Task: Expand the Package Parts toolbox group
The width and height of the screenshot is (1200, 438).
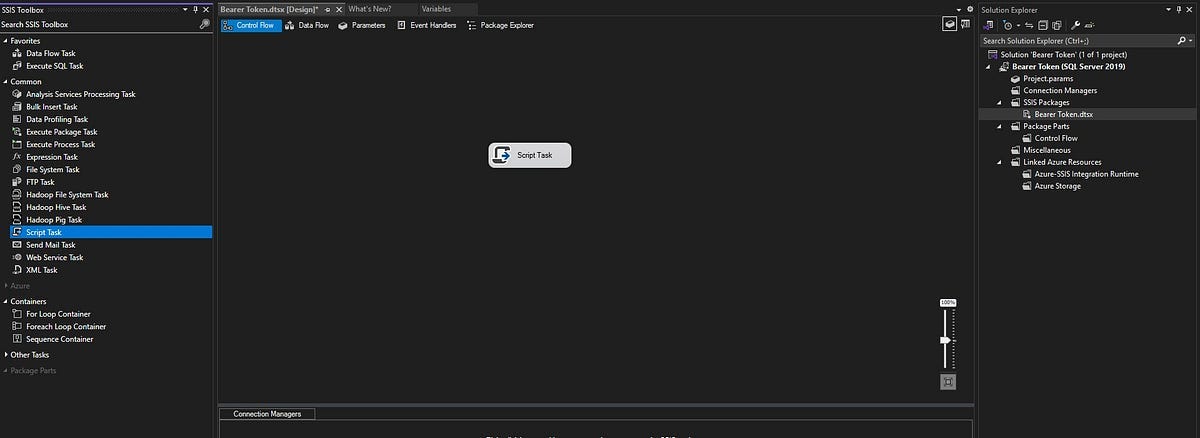Action: click(x=5, y=371)
